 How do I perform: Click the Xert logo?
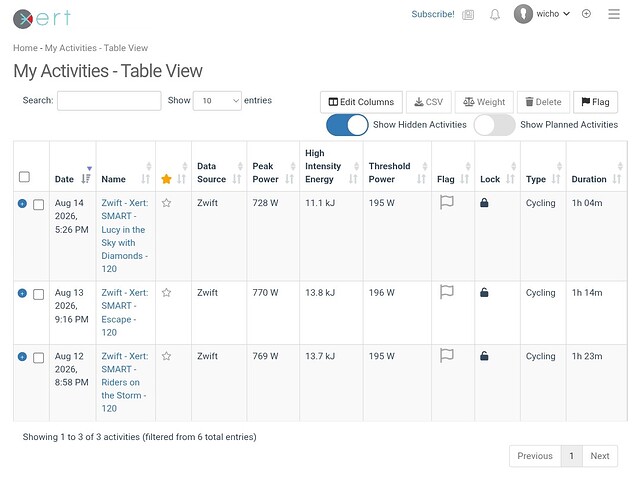(x=42, y=18)
